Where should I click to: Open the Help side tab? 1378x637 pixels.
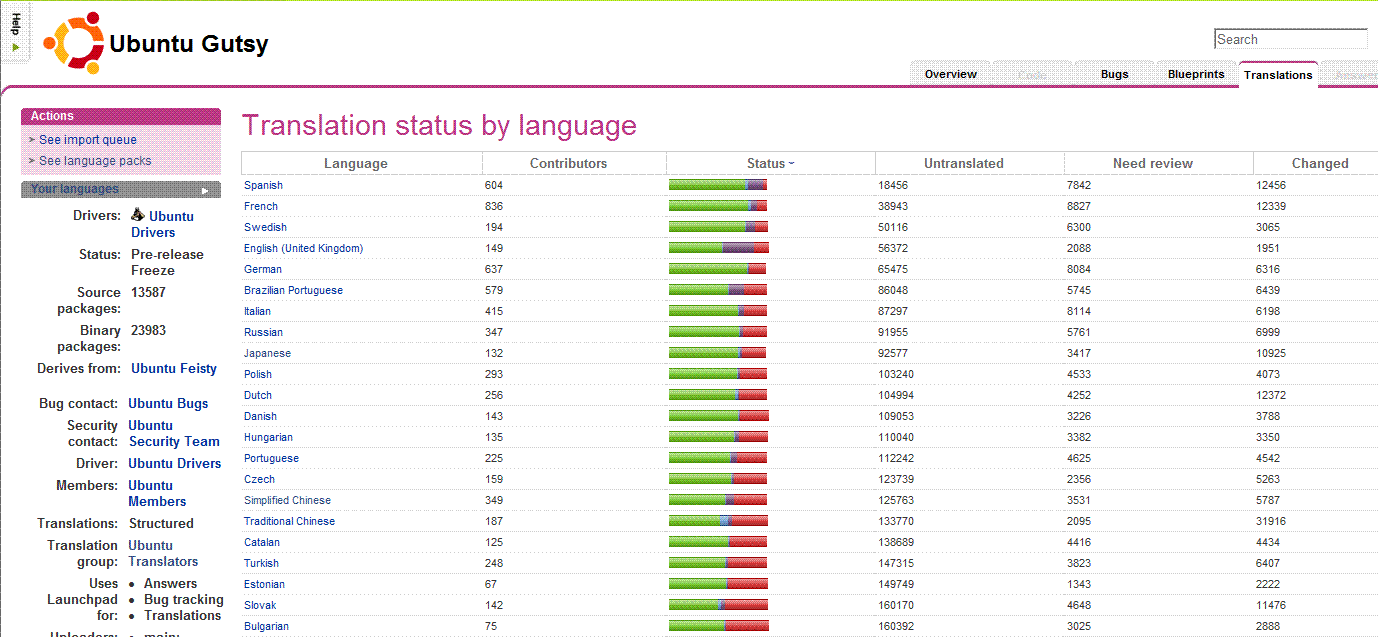[15, 31]
